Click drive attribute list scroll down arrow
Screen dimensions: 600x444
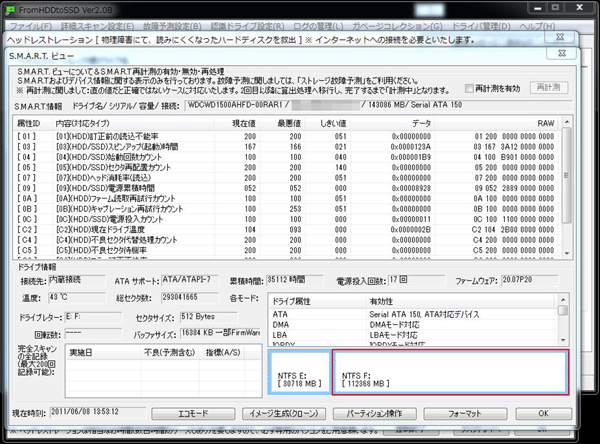click(x=563, y=340)
